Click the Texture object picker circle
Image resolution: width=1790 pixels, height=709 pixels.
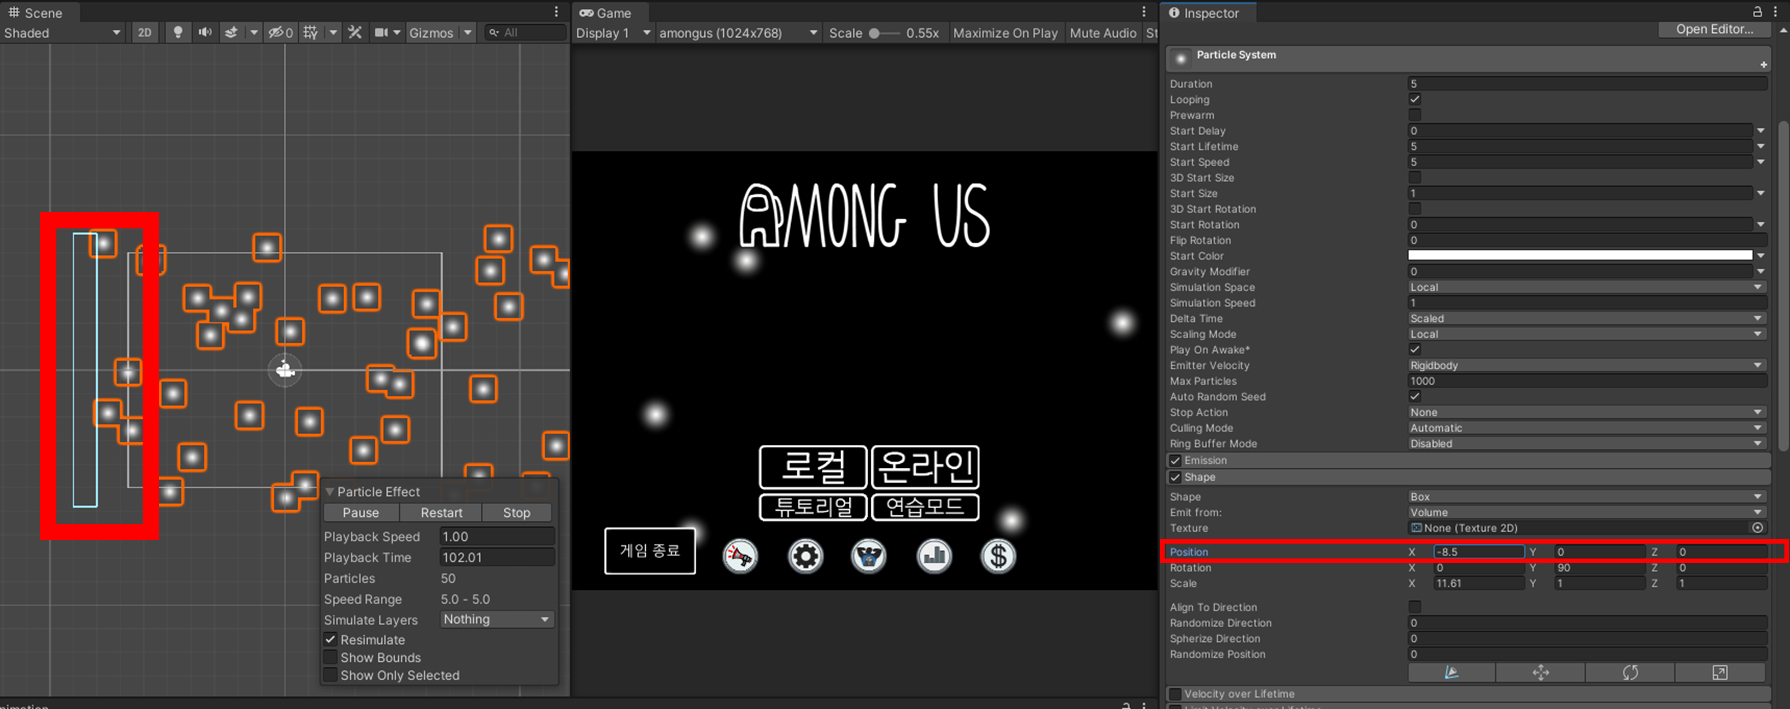click(x=1758, y=528)
